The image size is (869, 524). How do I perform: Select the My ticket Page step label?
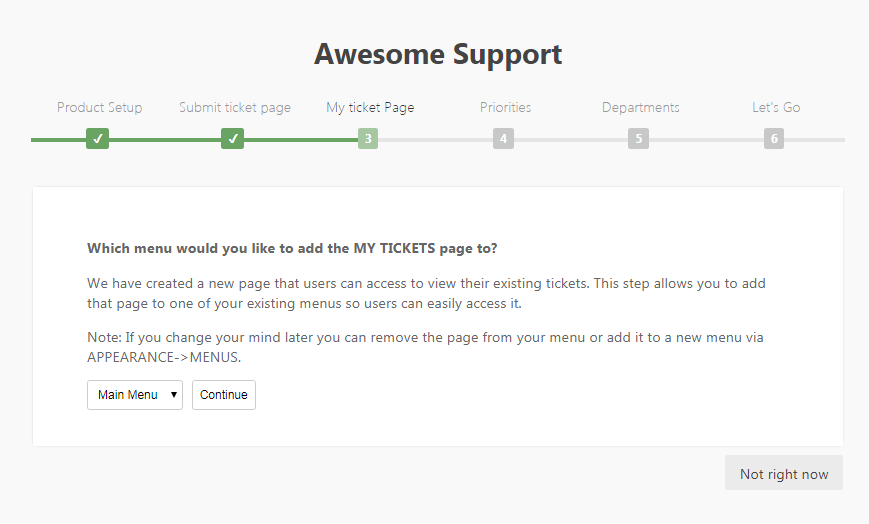click(x=370, y=107)
